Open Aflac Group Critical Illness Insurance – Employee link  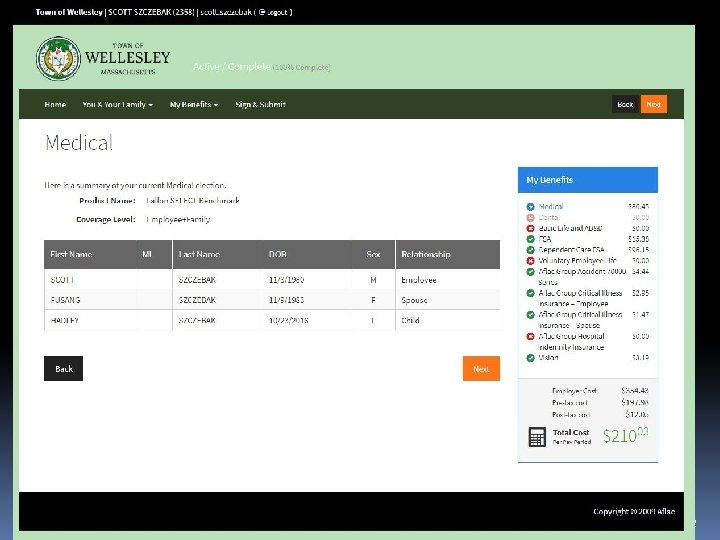580,298
